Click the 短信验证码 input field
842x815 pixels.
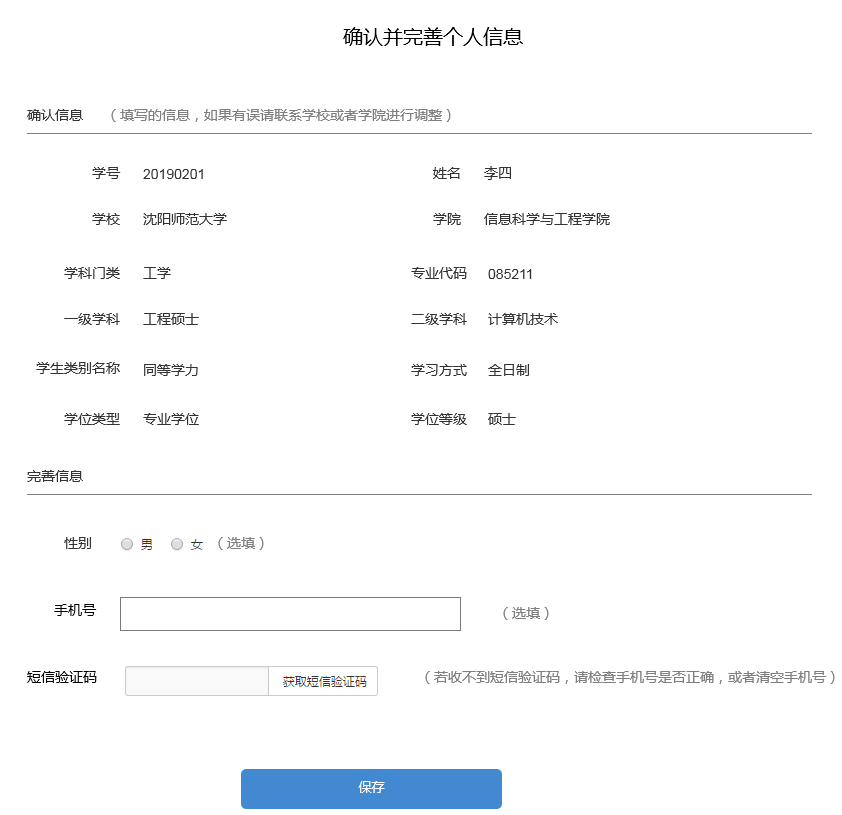coord(197,681)
